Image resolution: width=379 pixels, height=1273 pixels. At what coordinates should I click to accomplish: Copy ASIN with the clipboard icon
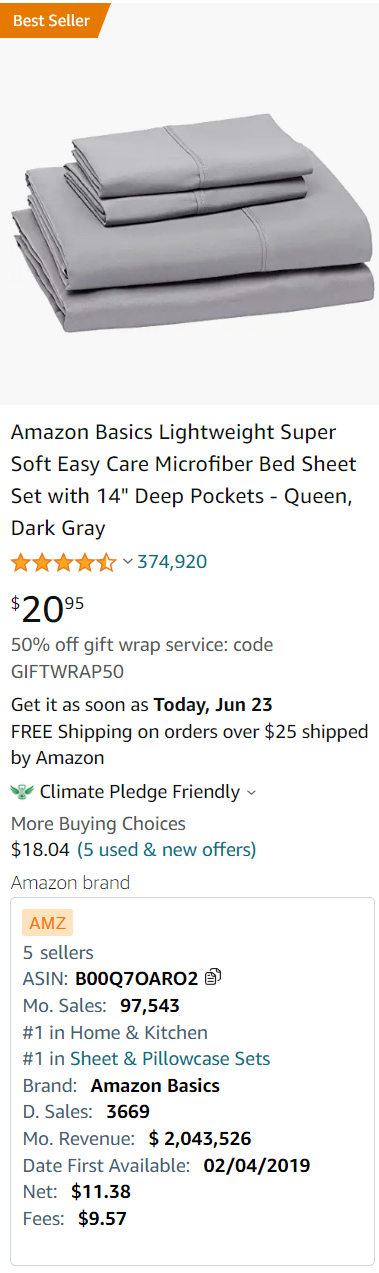[x=212, y=978]
